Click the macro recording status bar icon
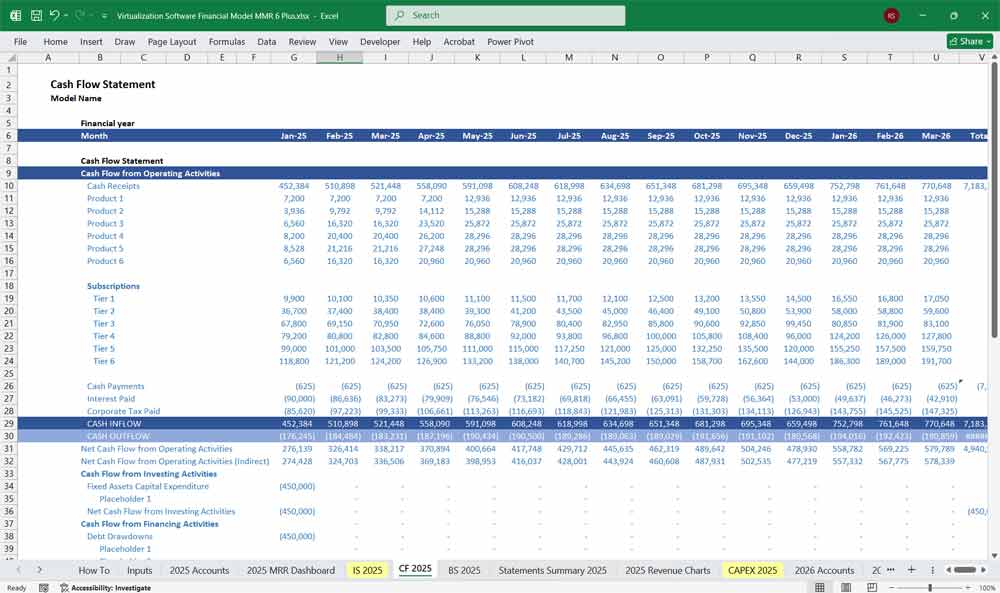Screen dimensions: 1000x593 click(43, 587)
